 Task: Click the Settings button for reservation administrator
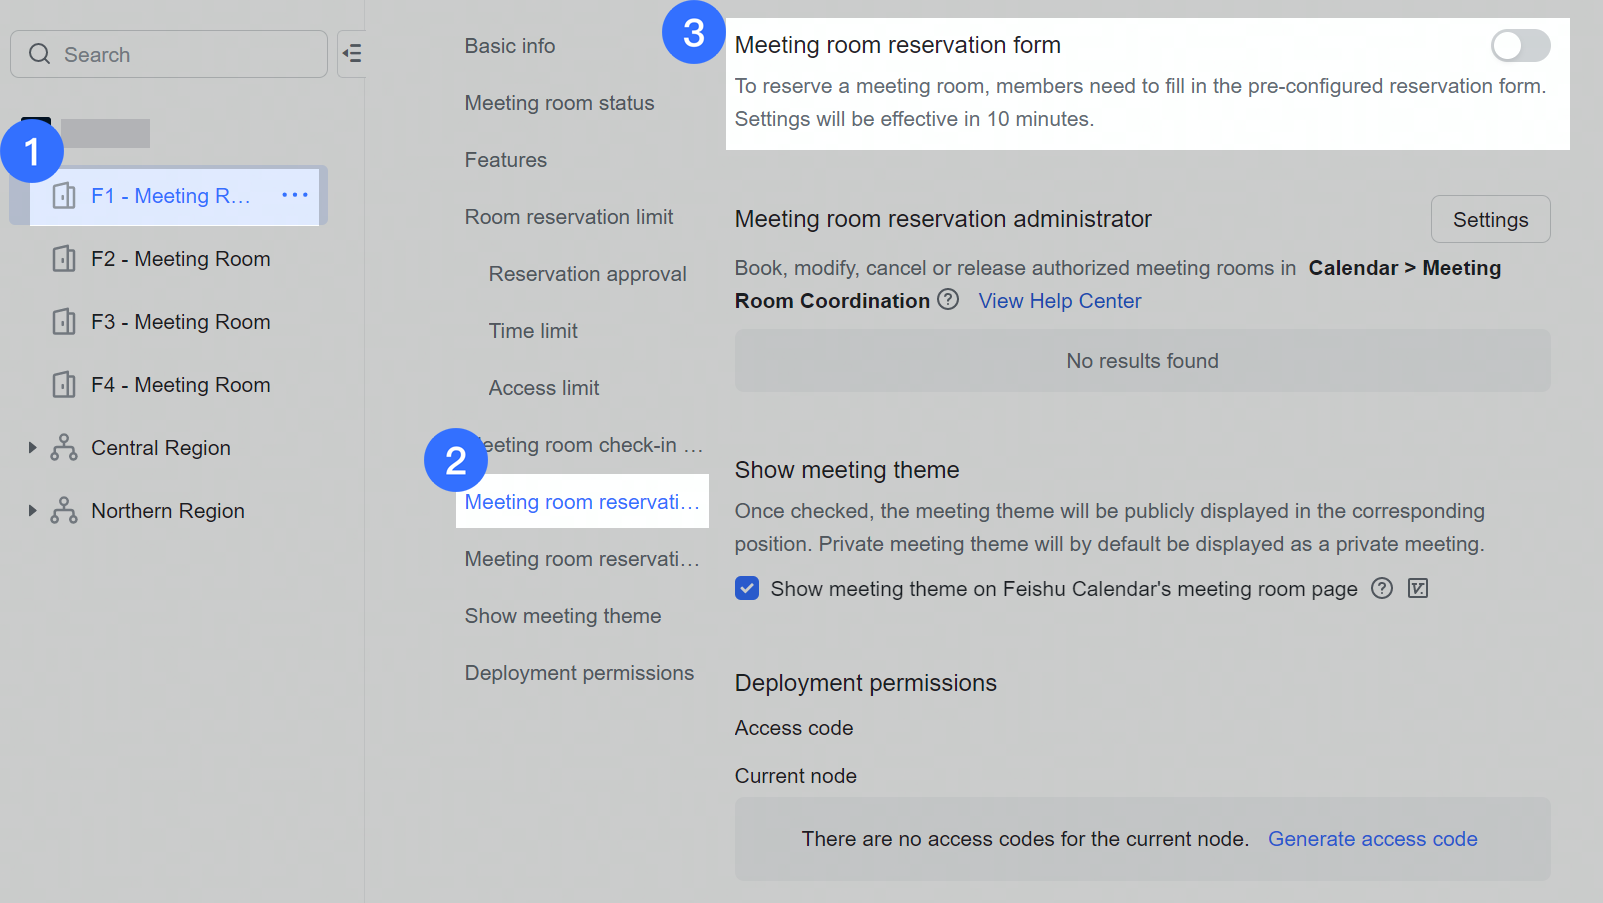(1490, 219)
